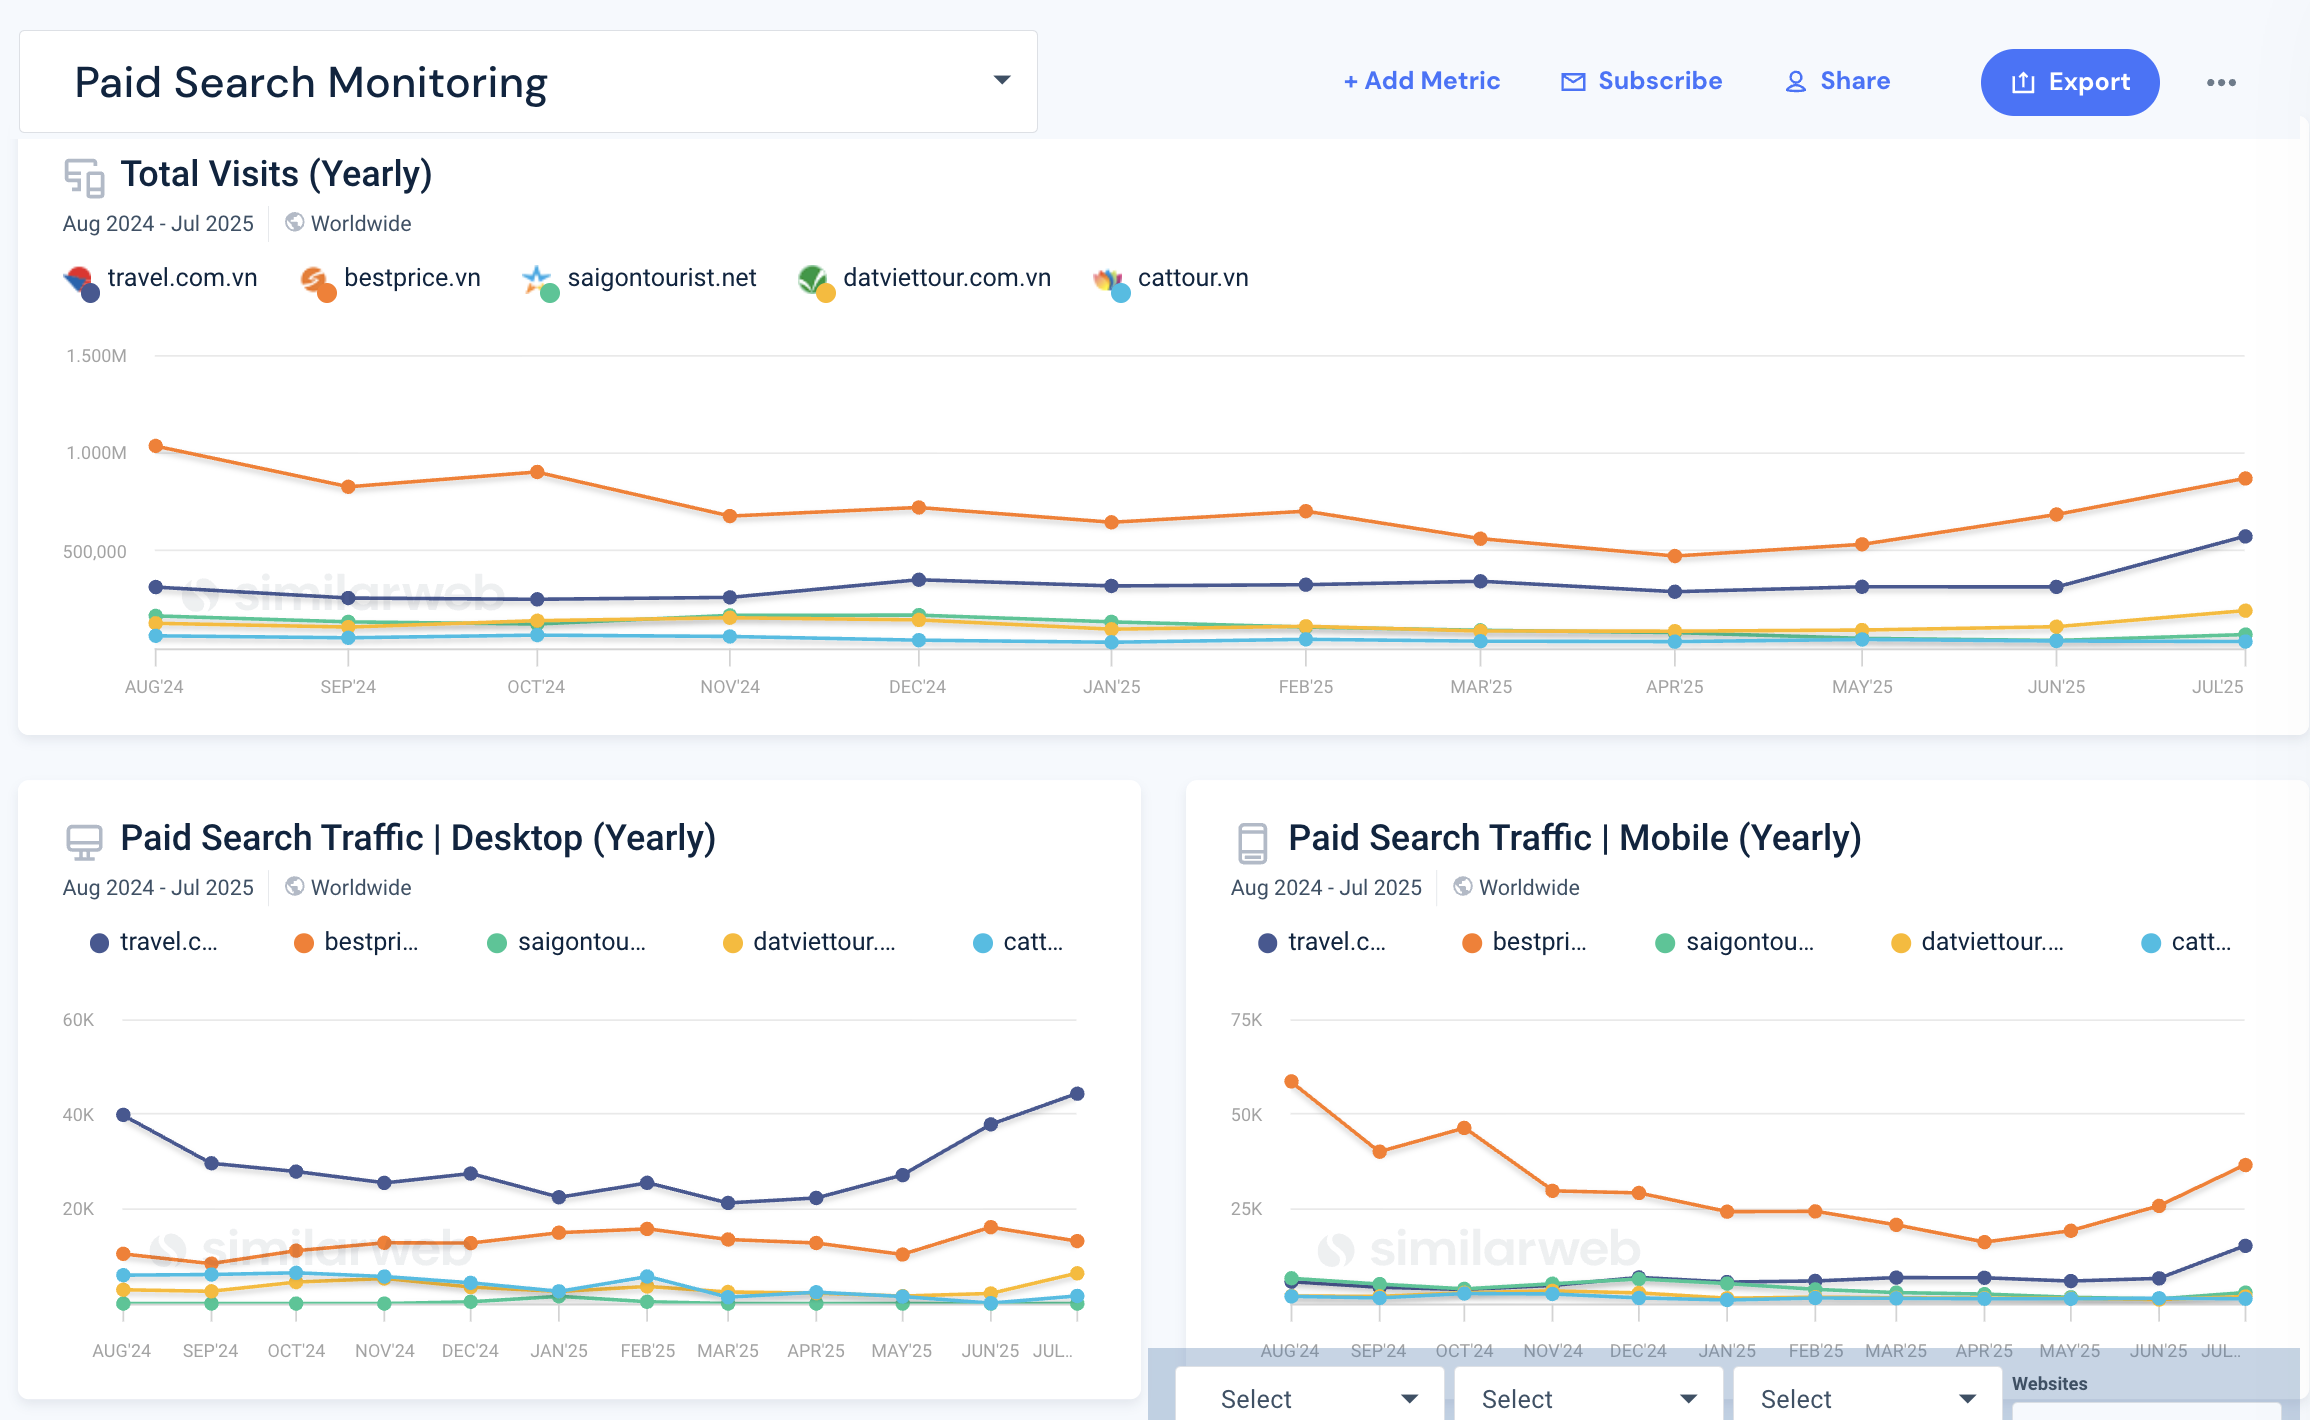Click 1.500M axis label in Total Visits chart

(x=96, y=356)
